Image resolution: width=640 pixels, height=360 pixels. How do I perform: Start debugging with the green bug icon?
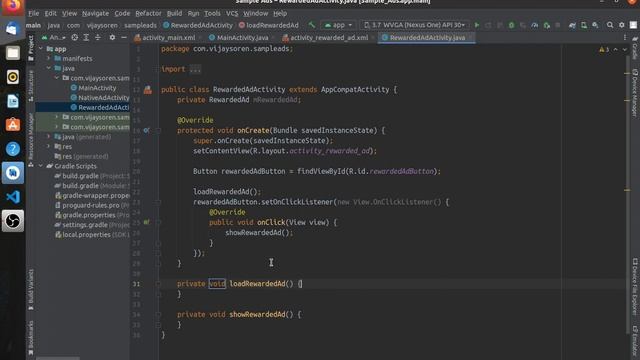point(511,25)
